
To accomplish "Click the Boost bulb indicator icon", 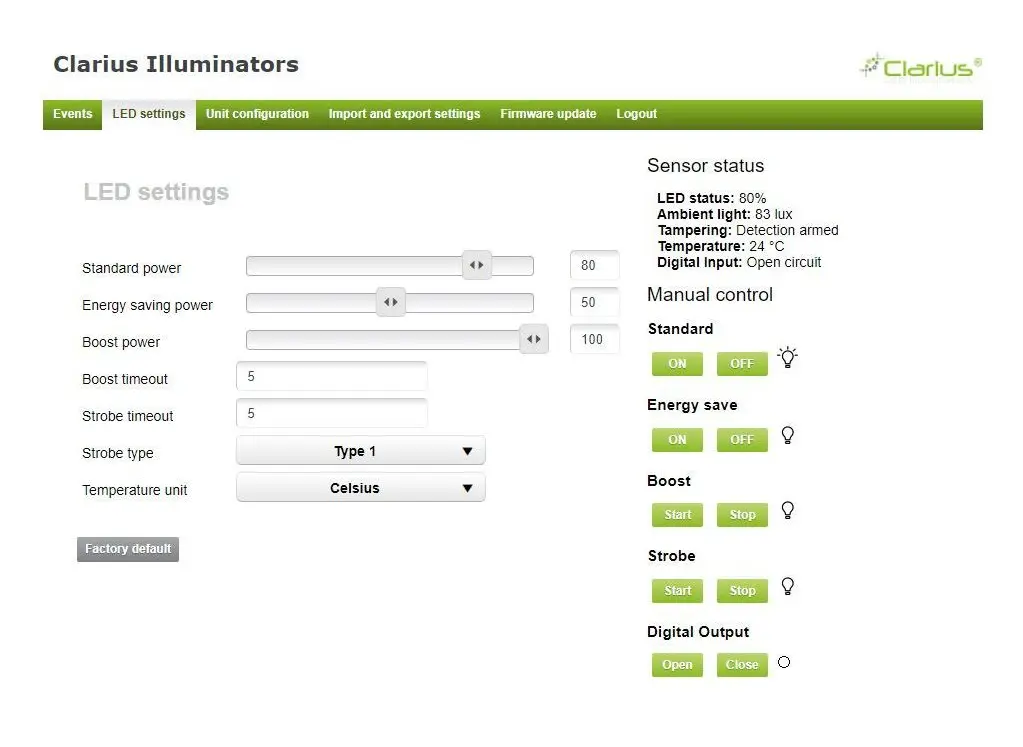I will tap(787, 510).
